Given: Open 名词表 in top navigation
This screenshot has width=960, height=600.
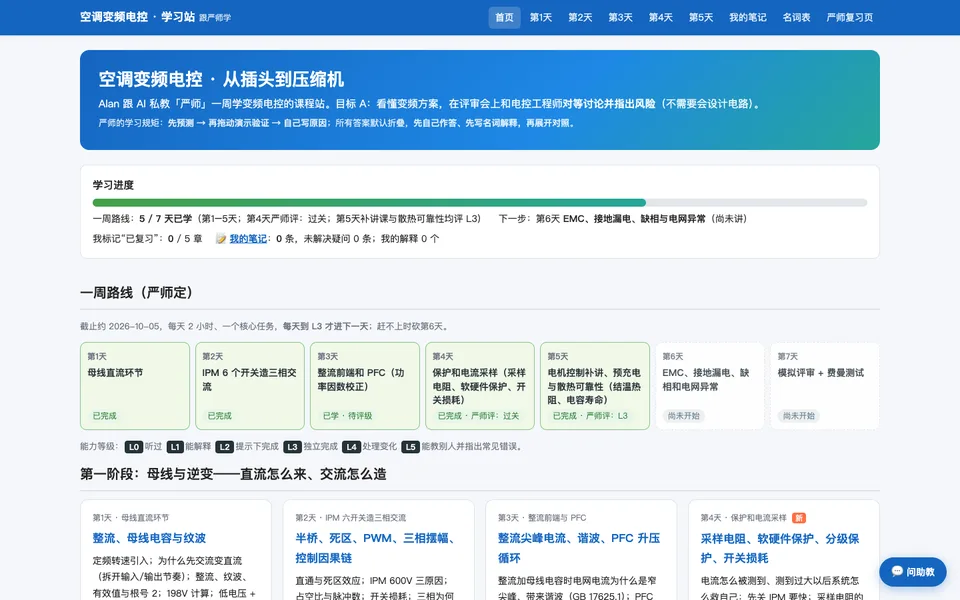Looking at the screenshot, I should (x=797, y=17).
